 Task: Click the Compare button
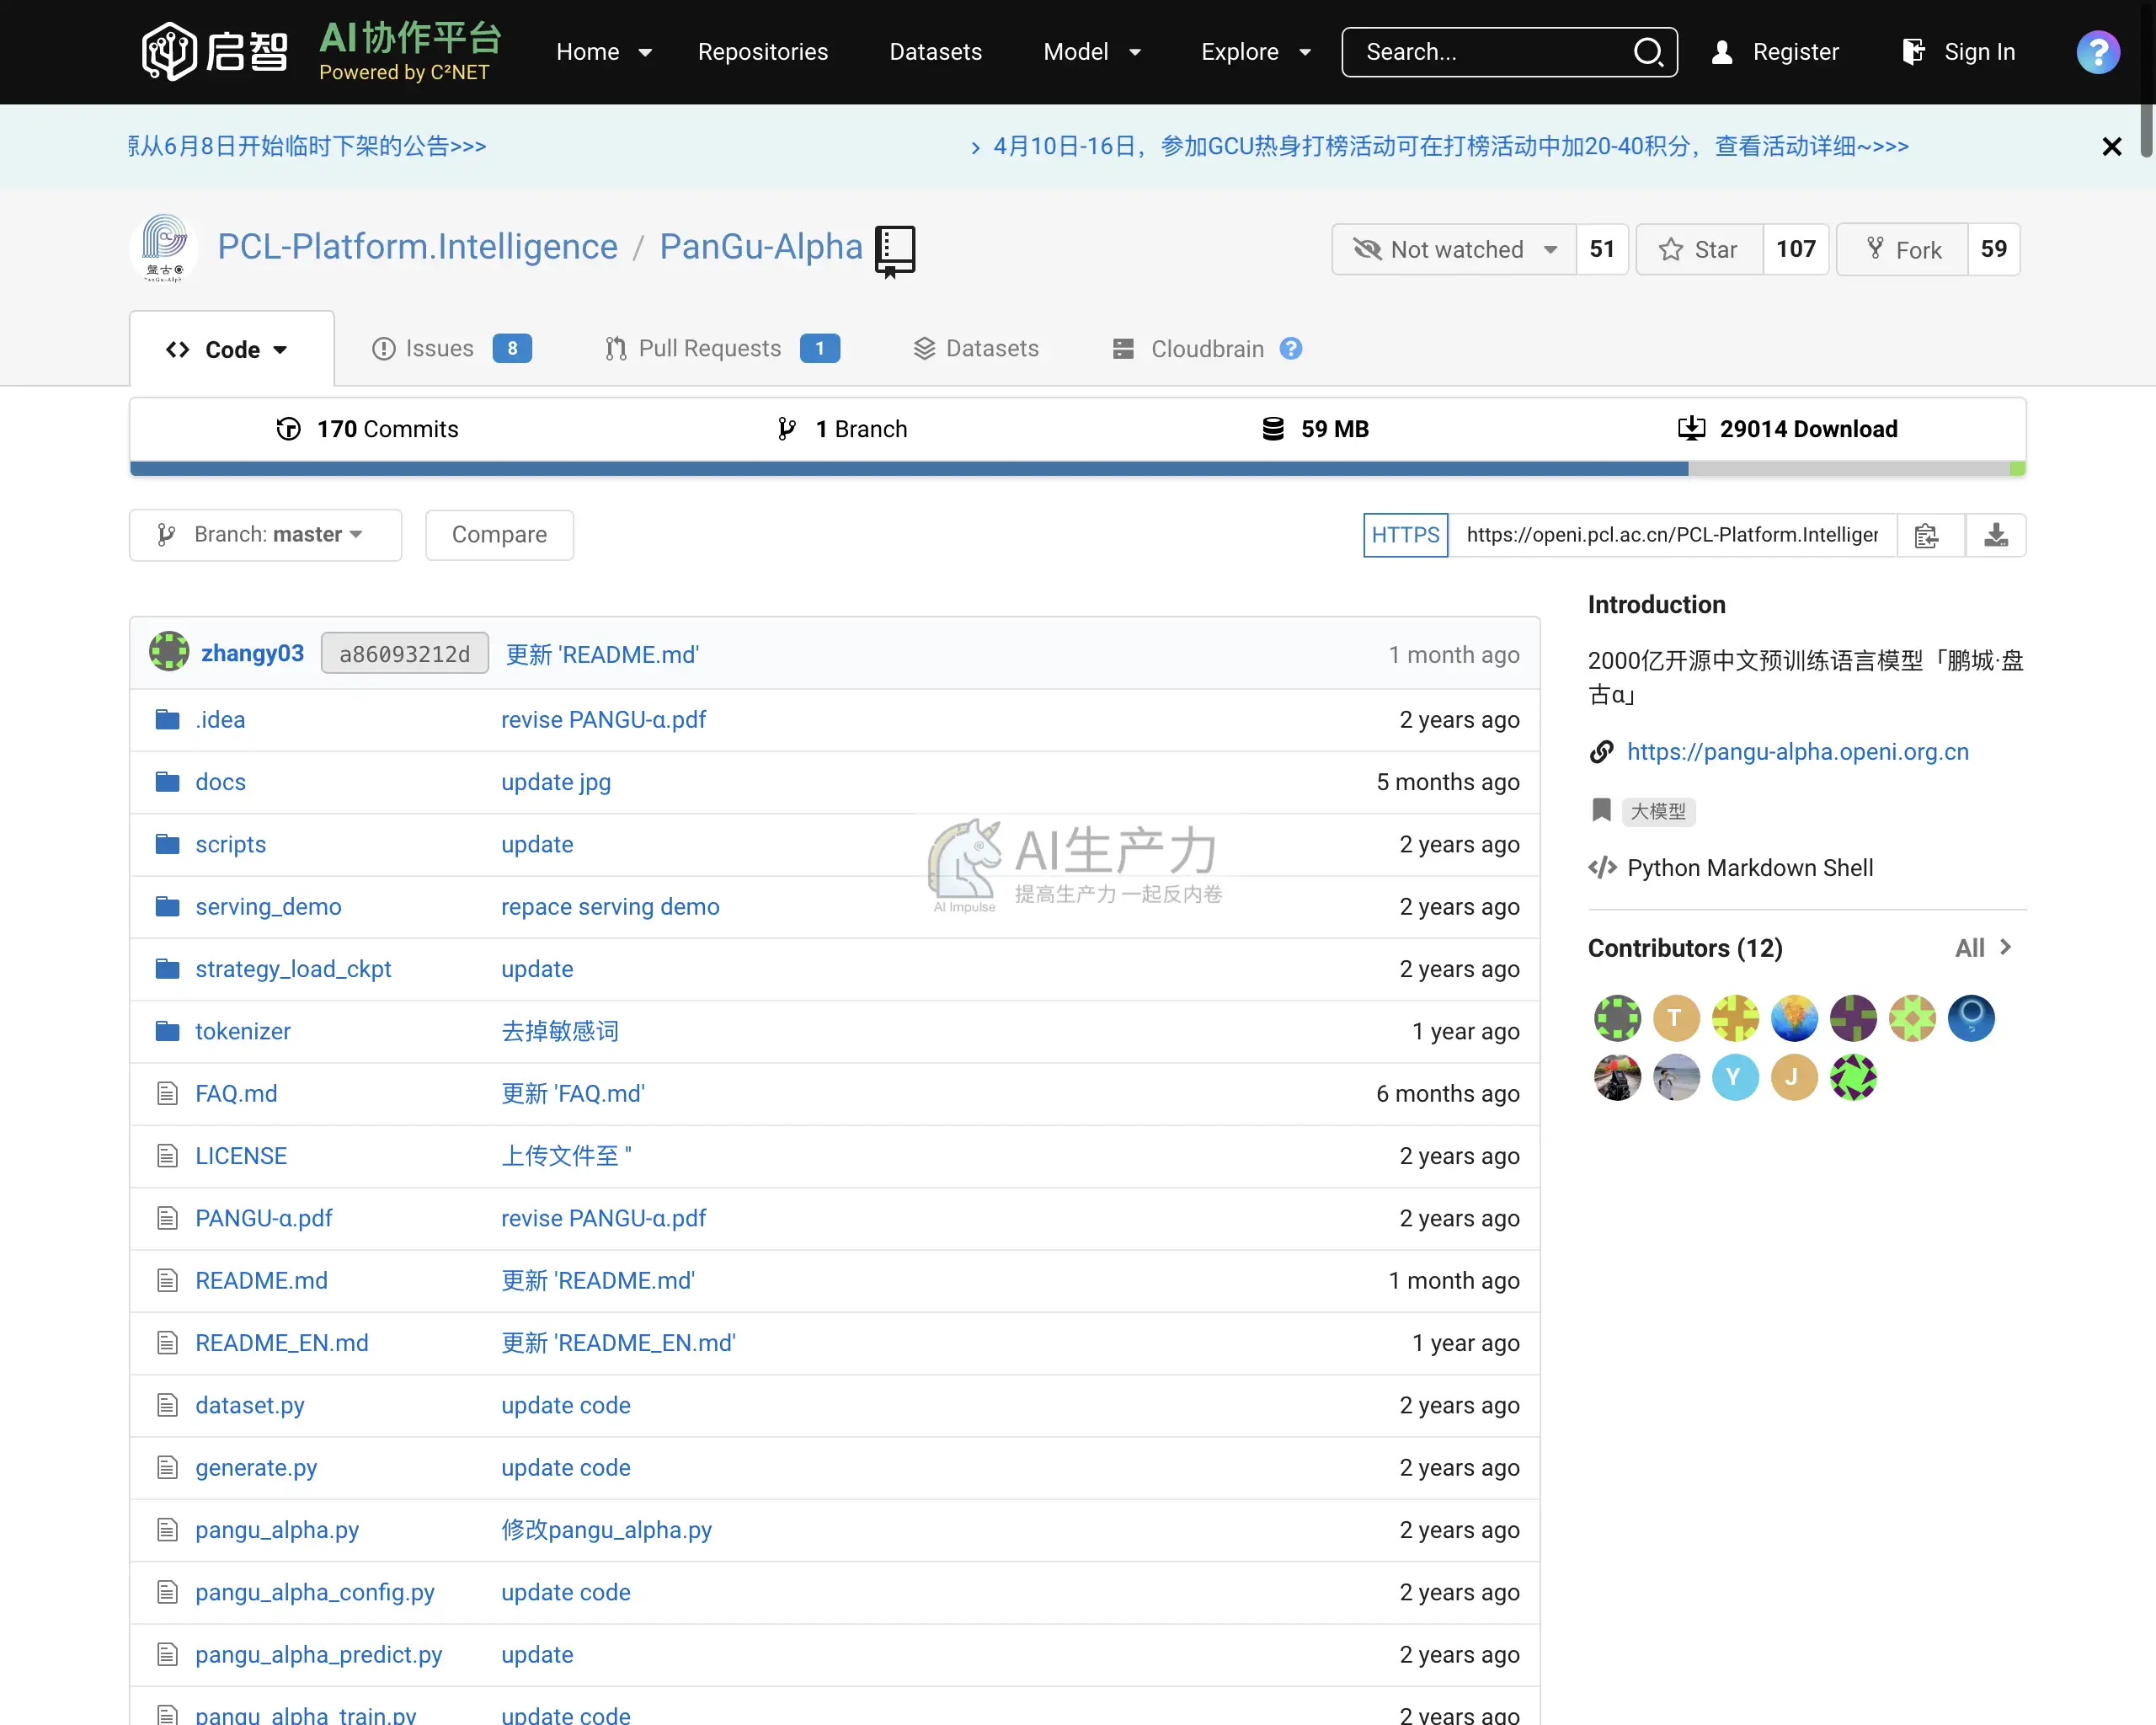[x=499, y=535]
